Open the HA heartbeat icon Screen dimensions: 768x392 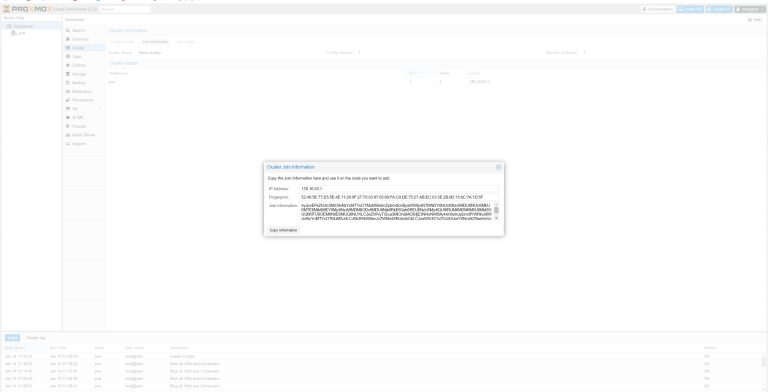68,109
